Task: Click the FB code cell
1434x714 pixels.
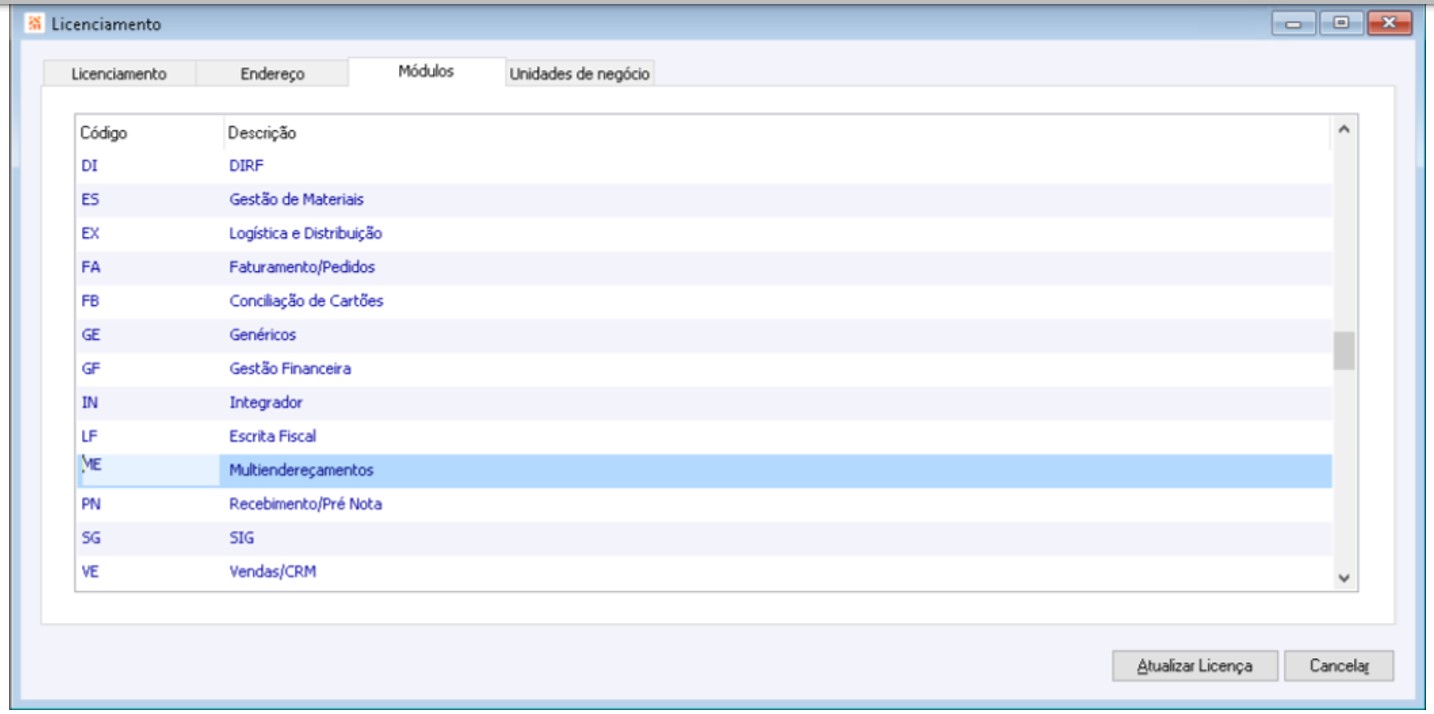Action: click(148, 302)
